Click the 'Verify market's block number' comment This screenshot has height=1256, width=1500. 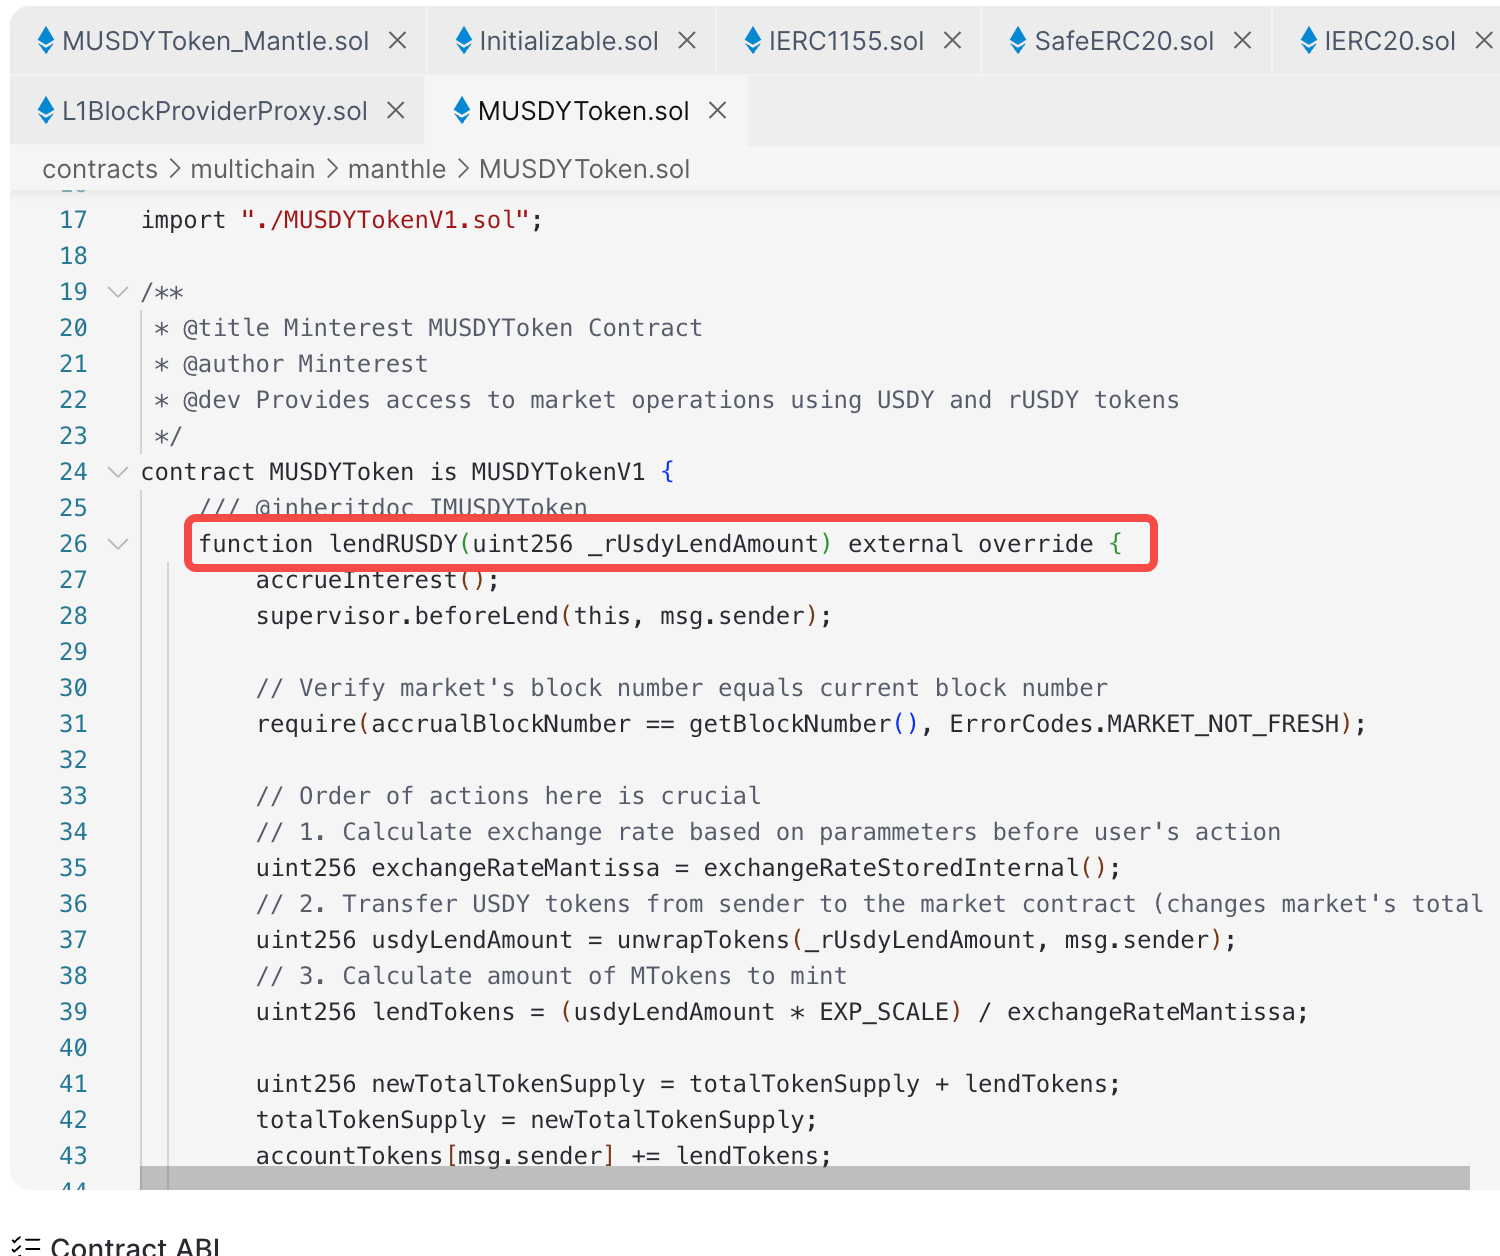(x=682, y=688)
